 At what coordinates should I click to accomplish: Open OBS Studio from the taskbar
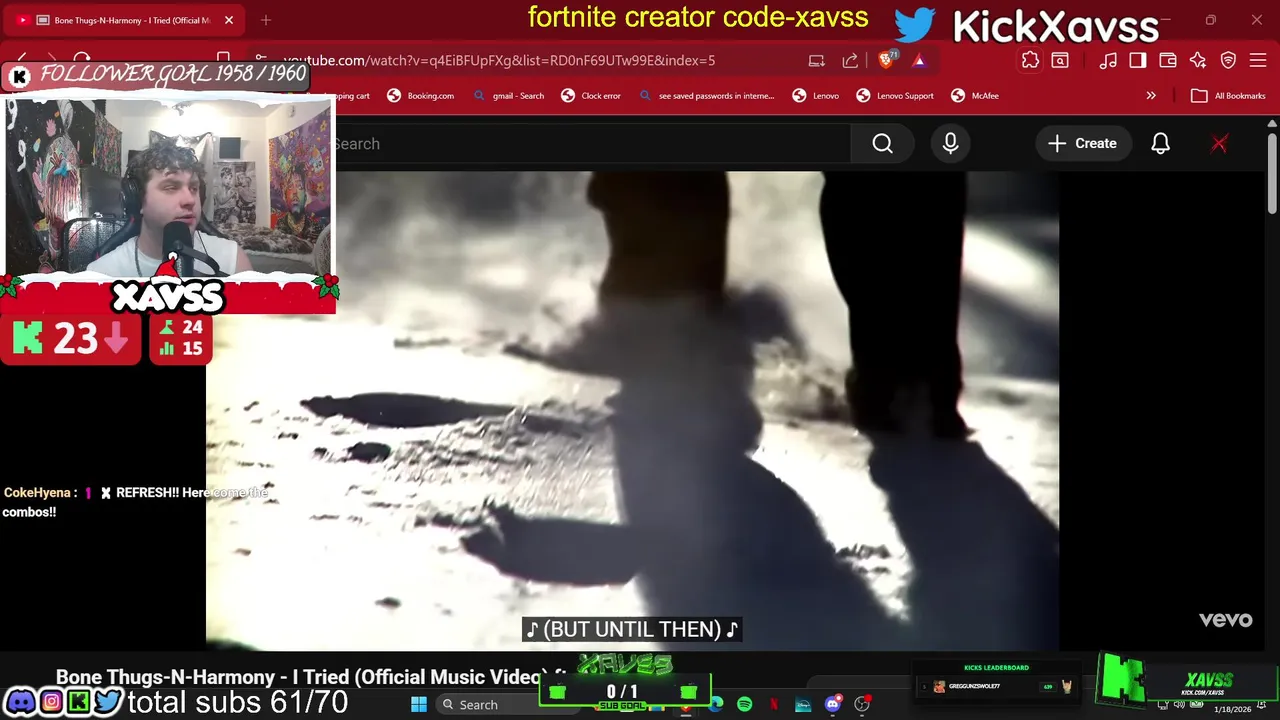pyautogui.click(x=862, y=705)
